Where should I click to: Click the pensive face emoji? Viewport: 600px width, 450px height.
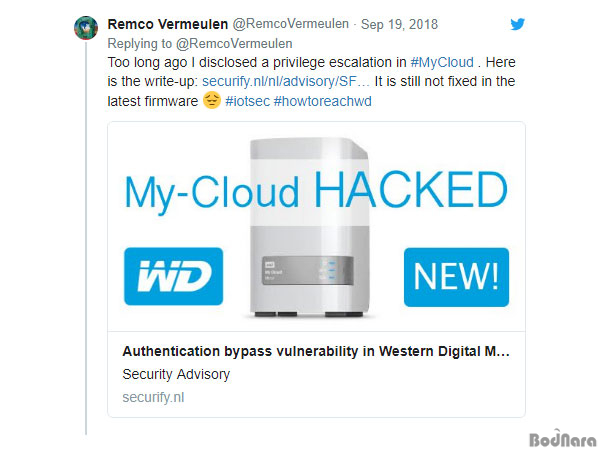pyautogui.click(x=212, y=101)
